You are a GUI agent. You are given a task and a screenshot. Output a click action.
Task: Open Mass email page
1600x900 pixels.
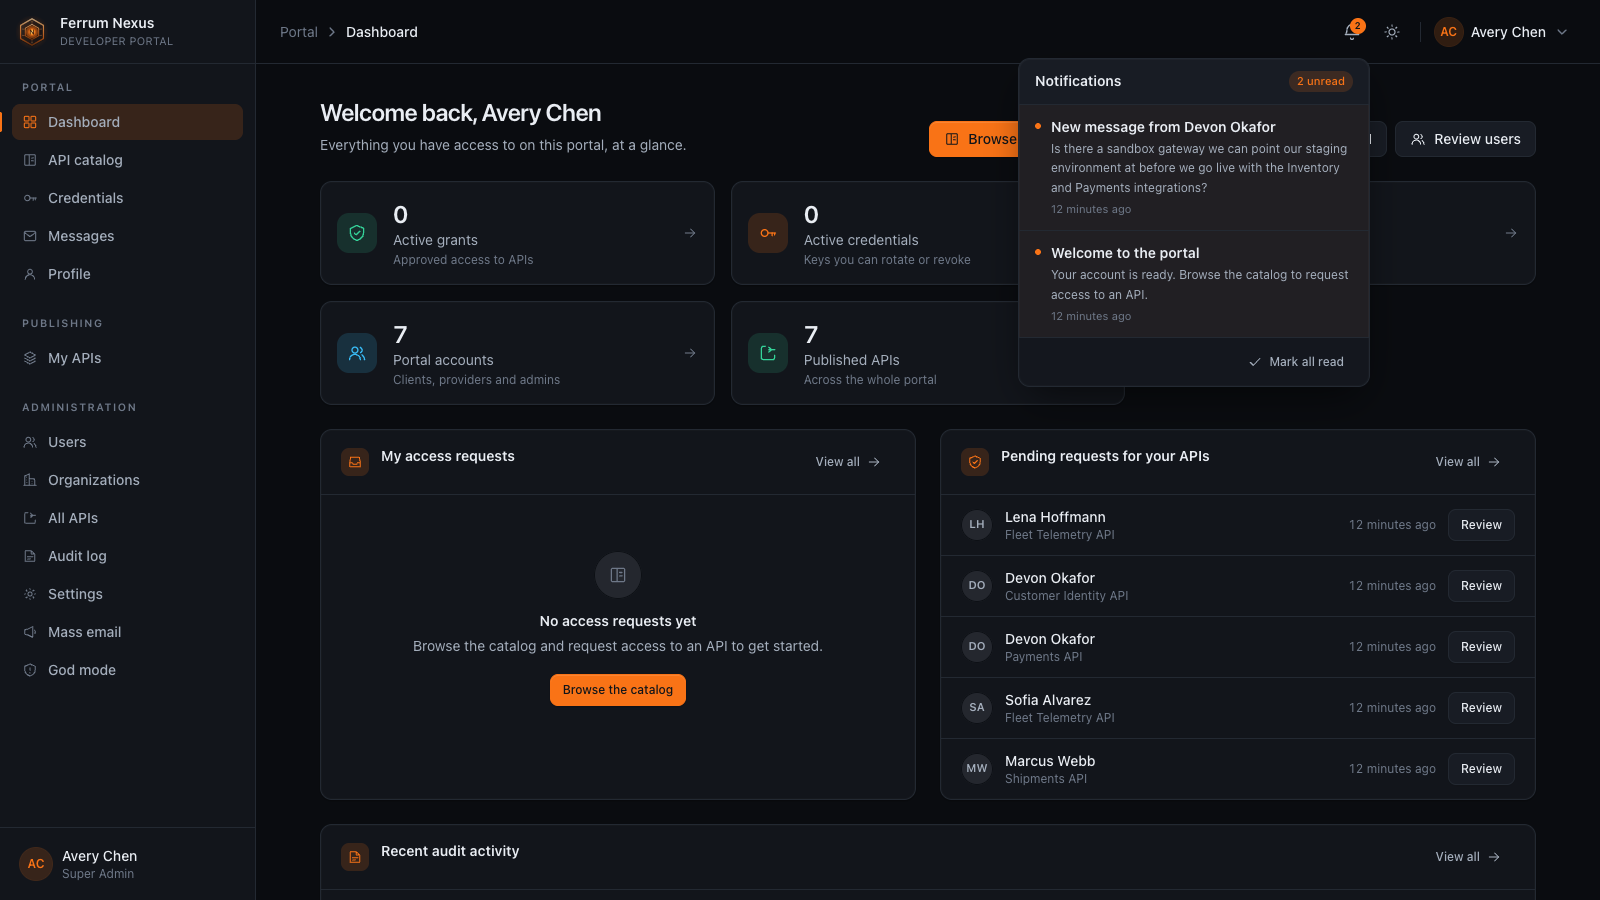(127, 632)
